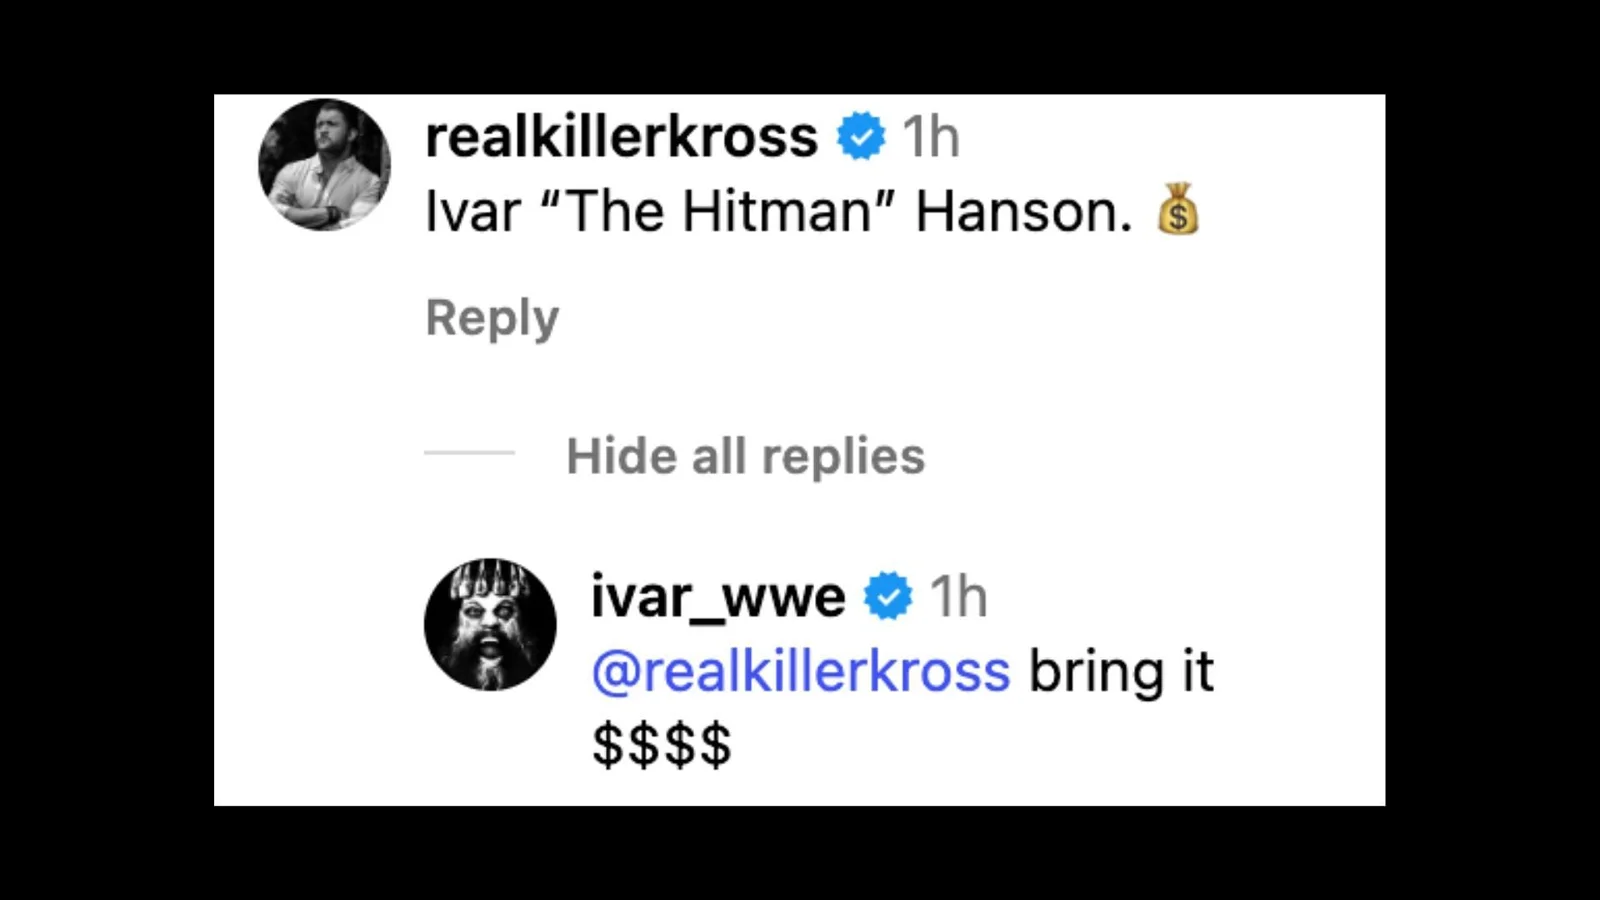Click the word "replies" in Hide all replies

click(843, 457)
